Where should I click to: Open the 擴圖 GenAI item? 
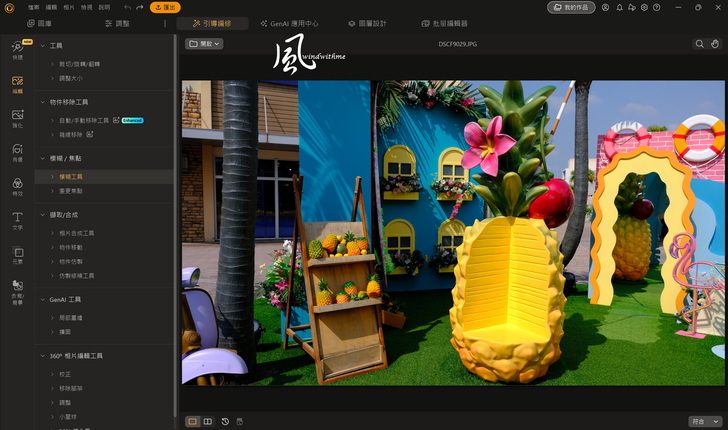pyautogui.click(x=65, y=332)
